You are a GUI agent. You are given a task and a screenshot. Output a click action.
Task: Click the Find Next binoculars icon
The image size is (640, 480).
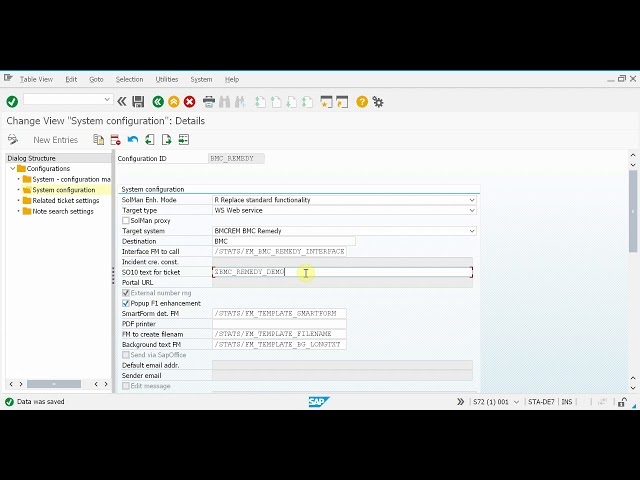pyautogui.click(x=240, y=102)
